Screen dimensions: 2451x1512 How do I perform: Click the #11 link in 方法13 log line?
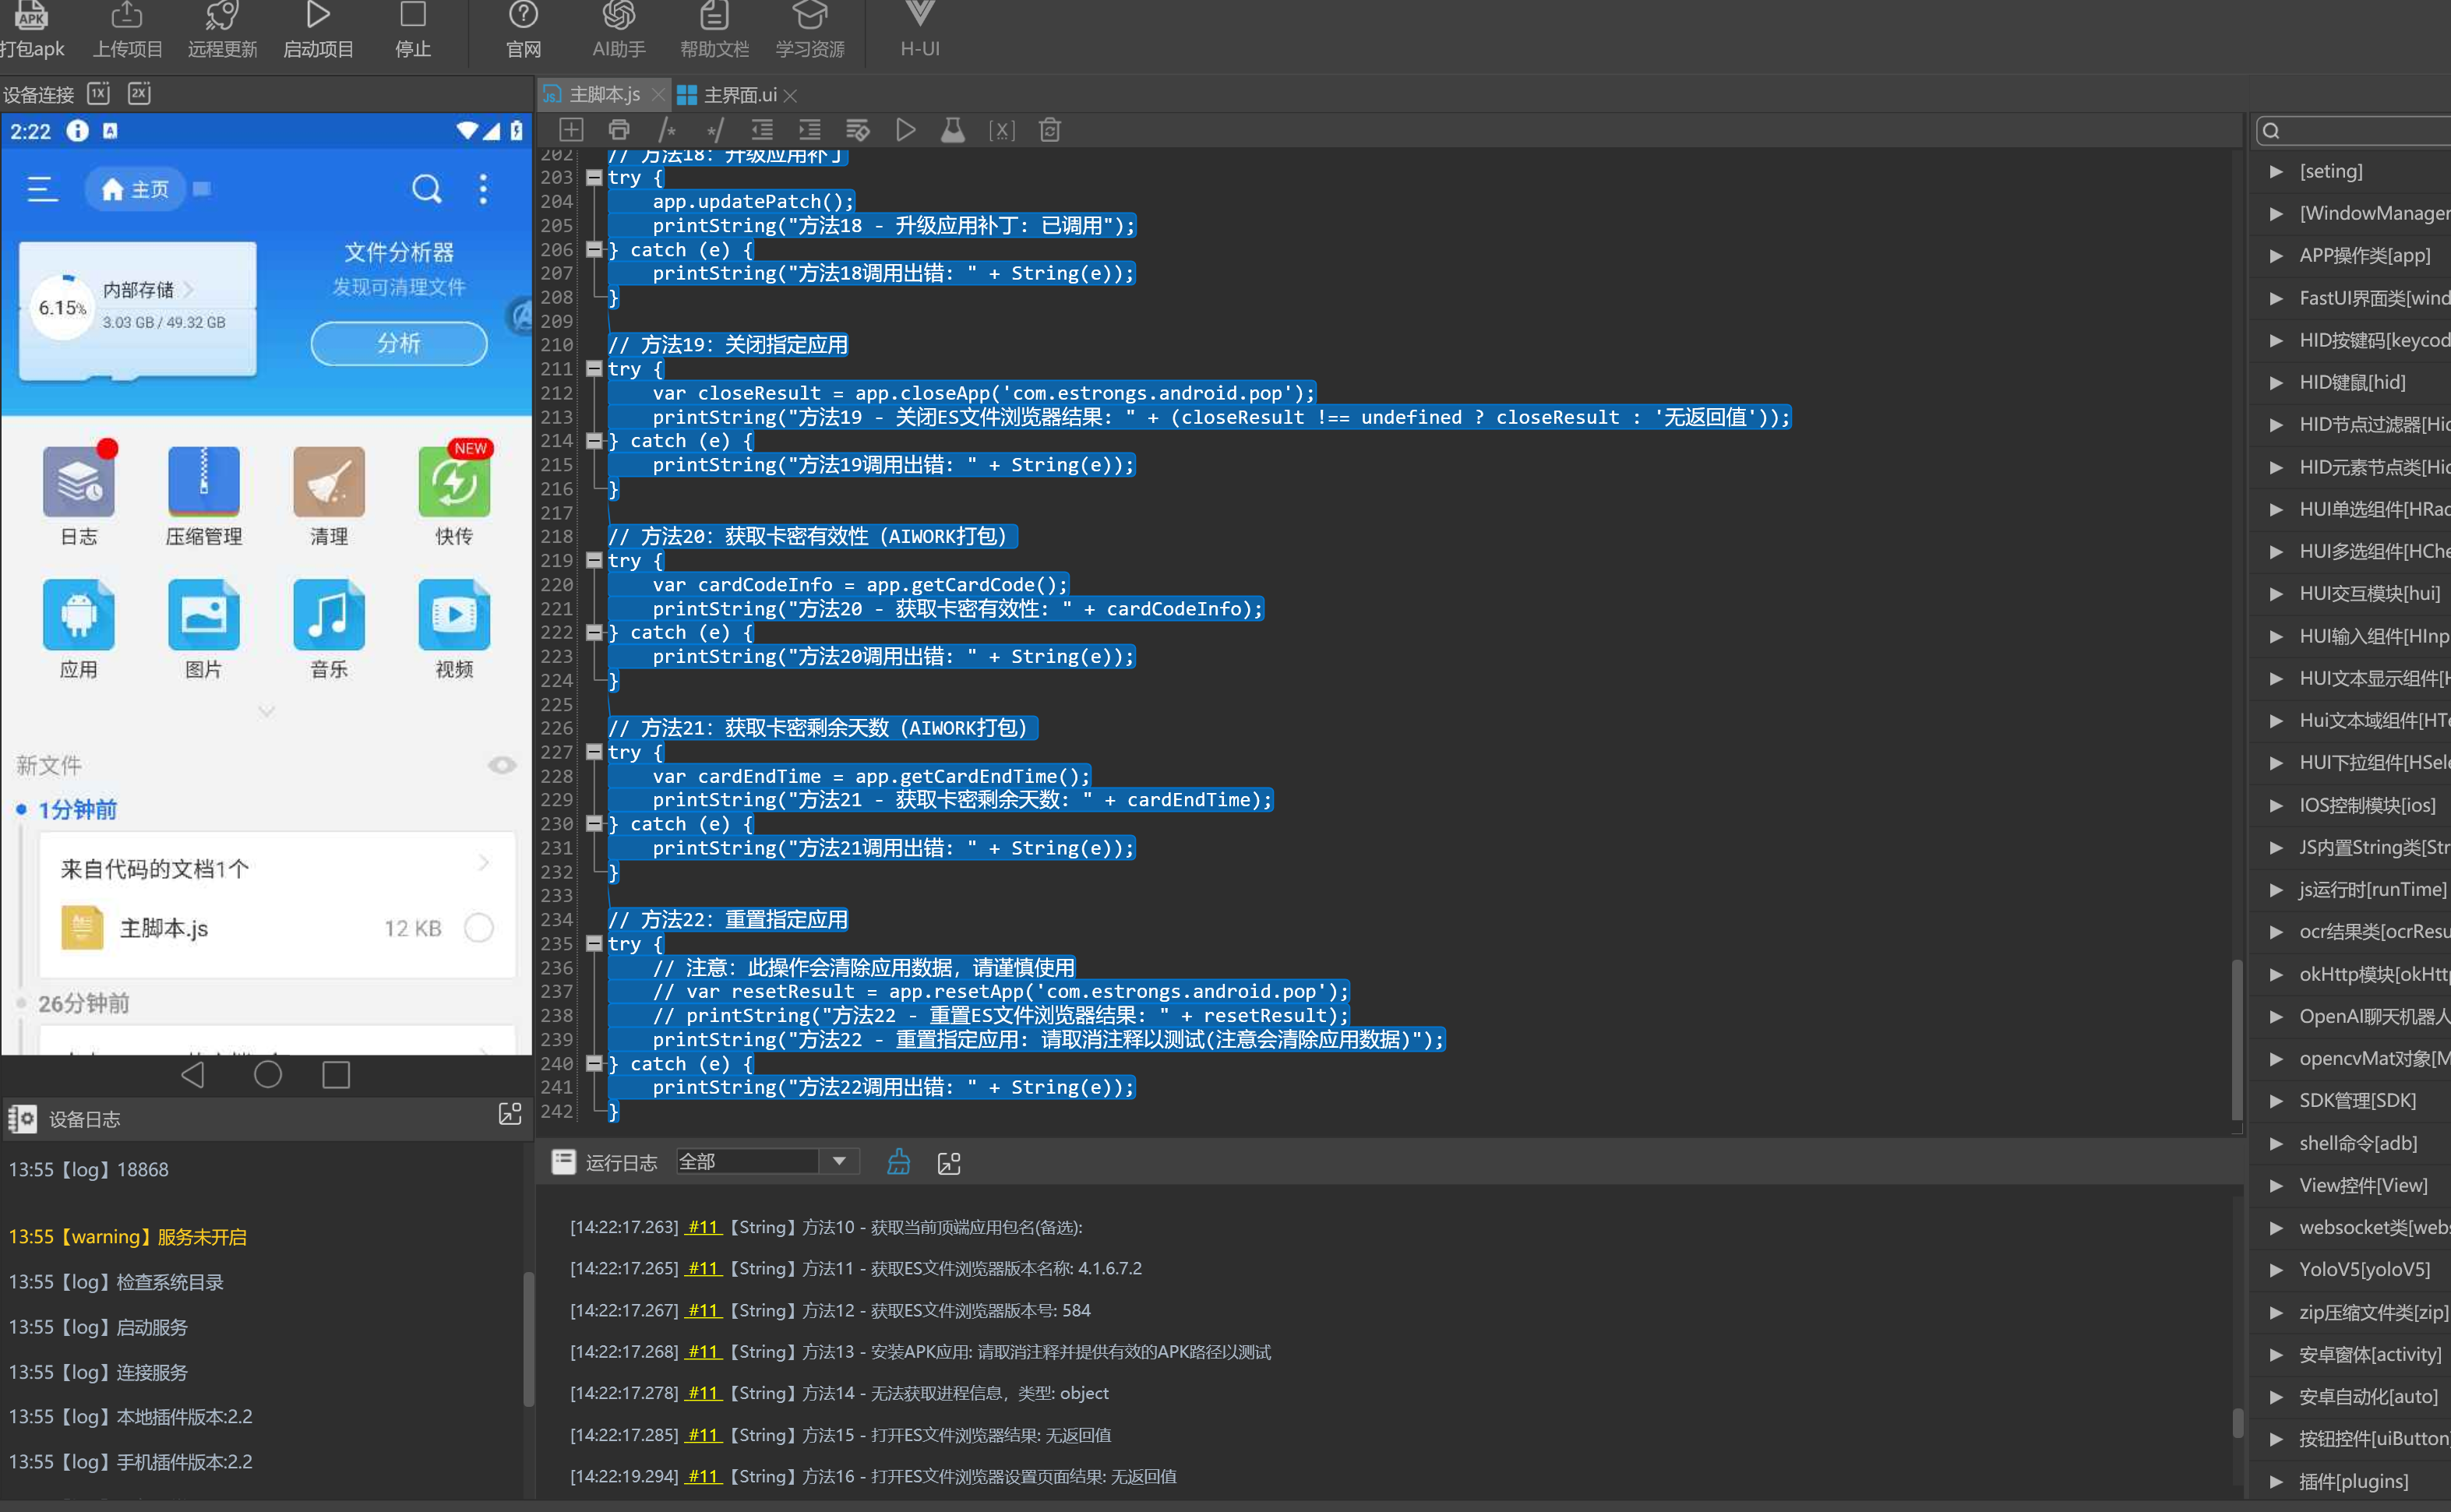tap(702, 1351)
